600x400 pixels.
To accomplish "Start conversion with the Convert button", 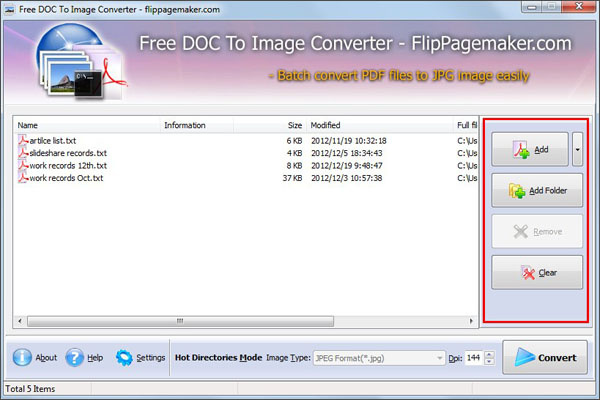I will [545, 358].
